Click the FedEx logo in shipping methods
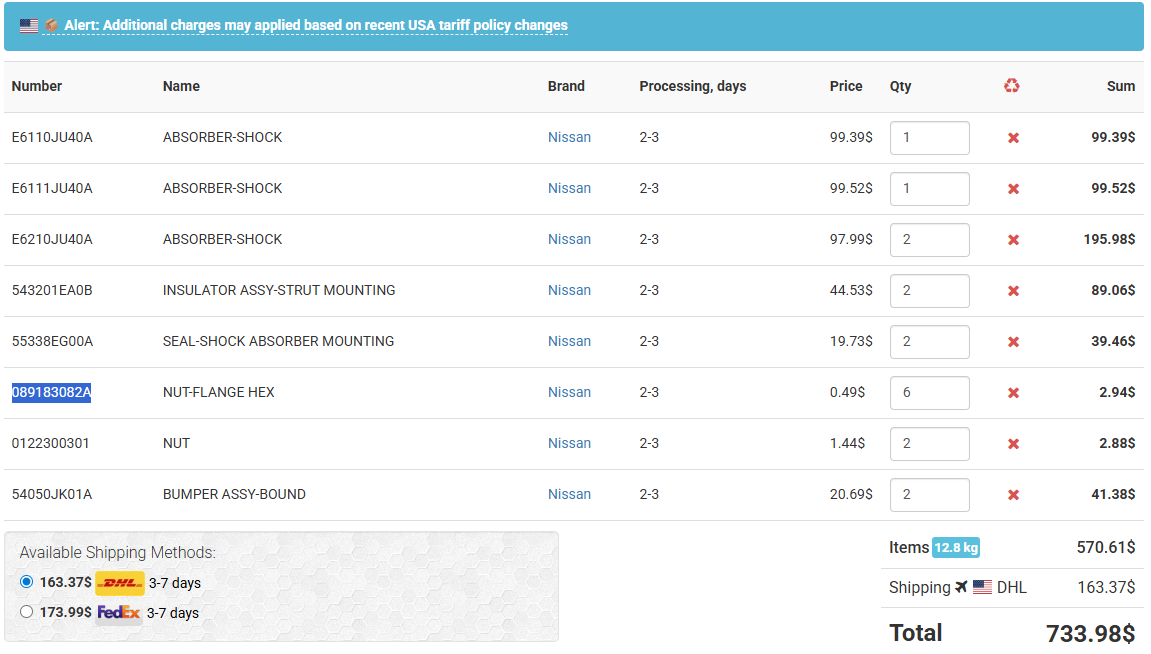1151x654 pixels. [x=119, y=613]
